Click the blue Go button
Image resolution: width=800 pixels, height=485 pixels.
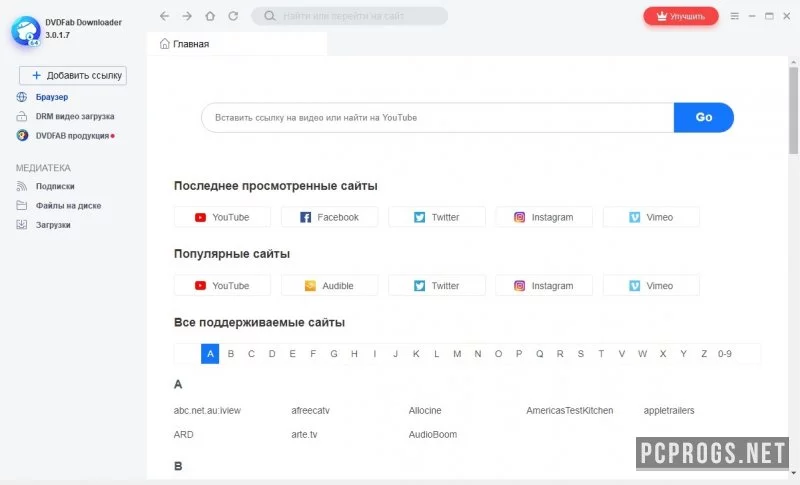click(x=704, y=117)
